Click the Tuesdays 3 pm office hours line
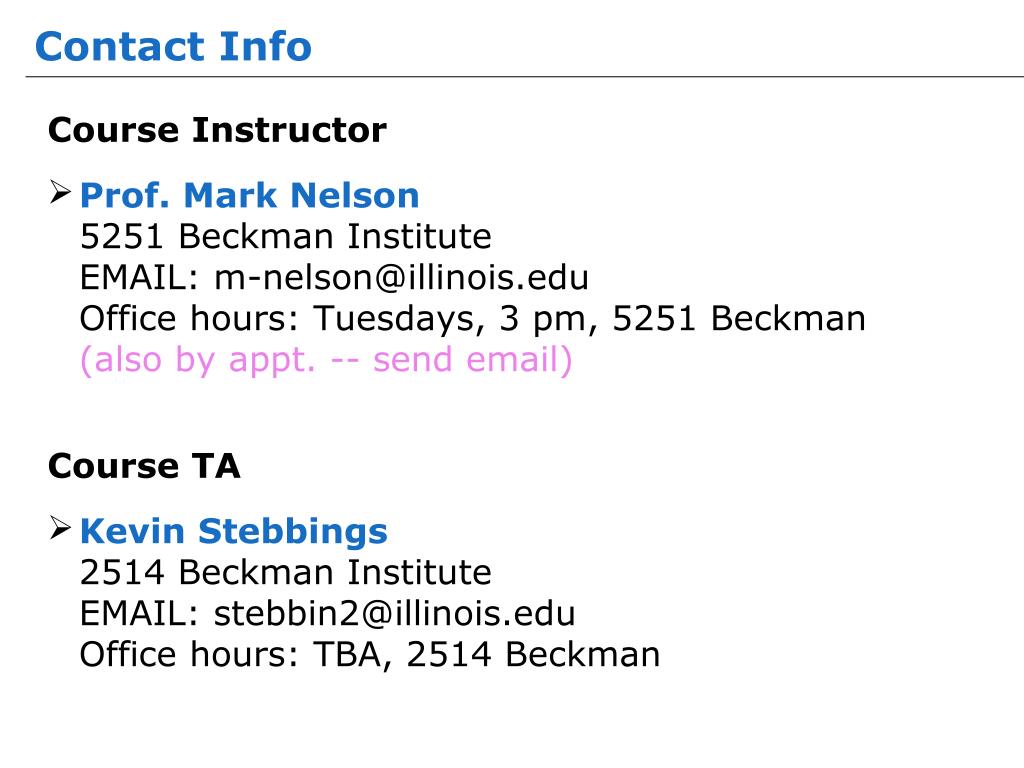This screenshot has width=1024, height=768. [473, 319]
